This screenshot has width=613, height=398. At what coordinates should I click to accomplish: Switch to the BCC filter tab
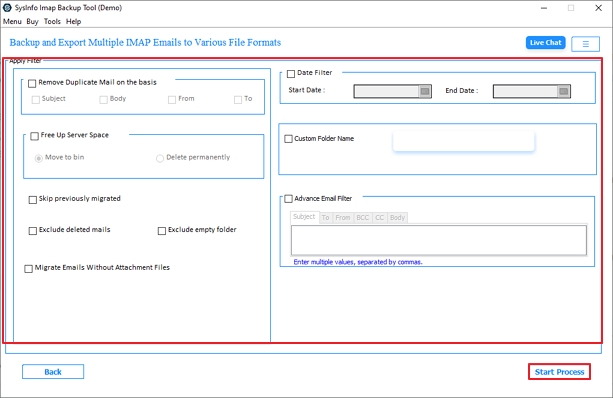363,218
